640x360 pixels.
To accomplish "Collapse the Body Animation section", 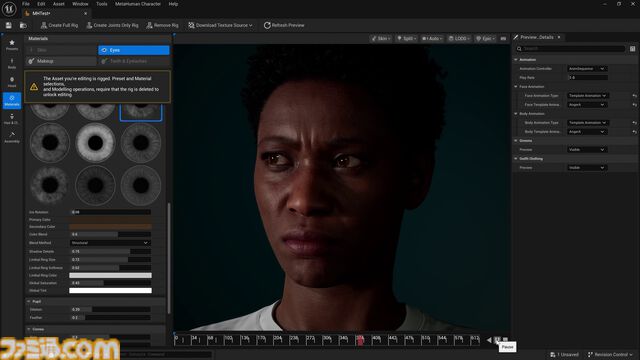I will [516, 113].
